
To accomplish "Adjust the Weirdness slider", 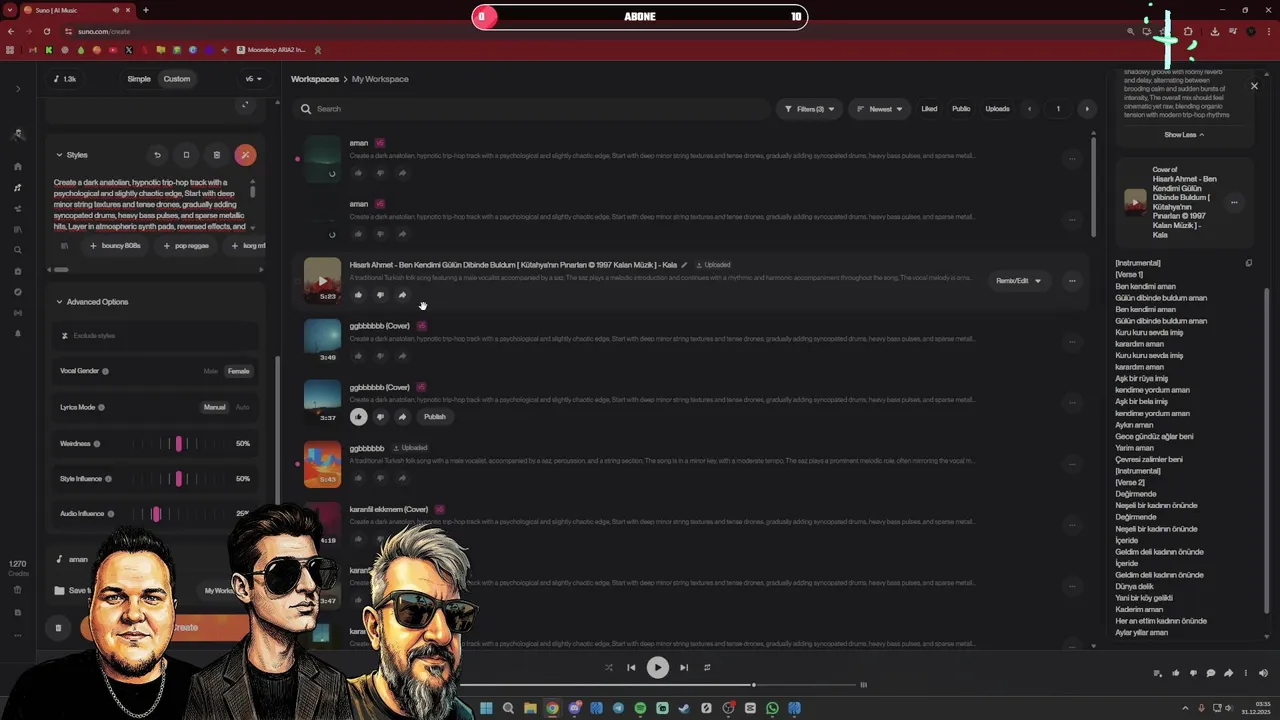I will (179, 444).
